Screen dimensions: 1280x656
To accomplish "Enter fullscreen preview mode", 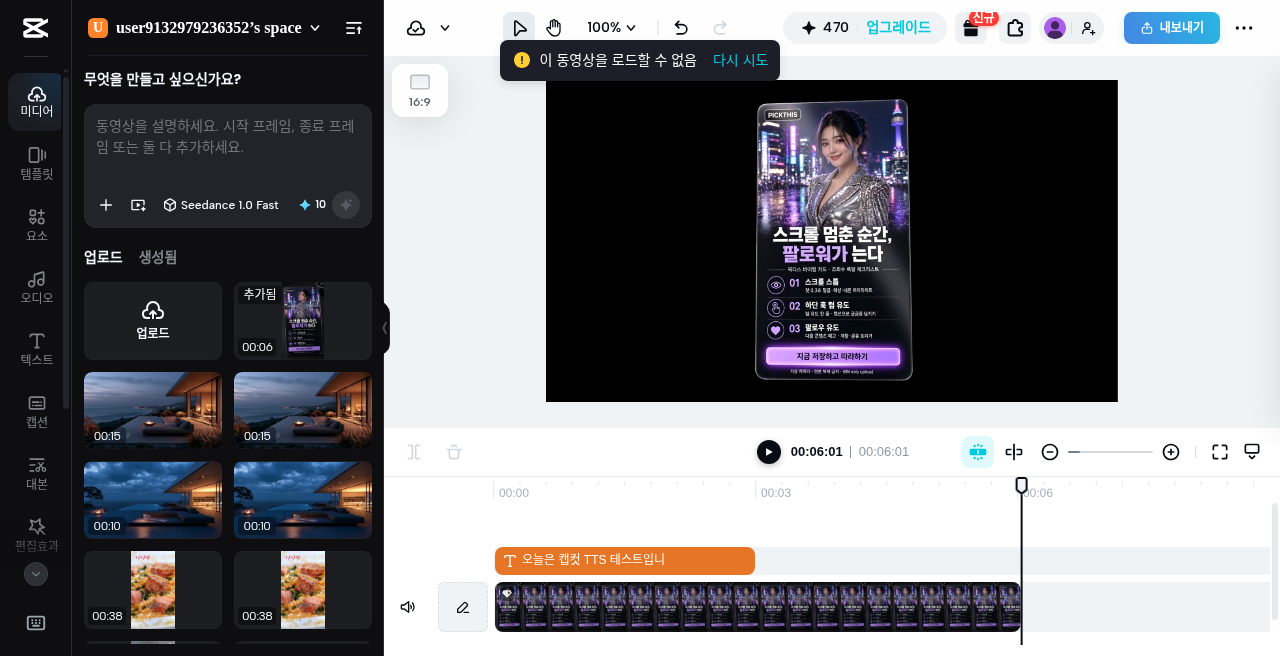I will 1220,452.
